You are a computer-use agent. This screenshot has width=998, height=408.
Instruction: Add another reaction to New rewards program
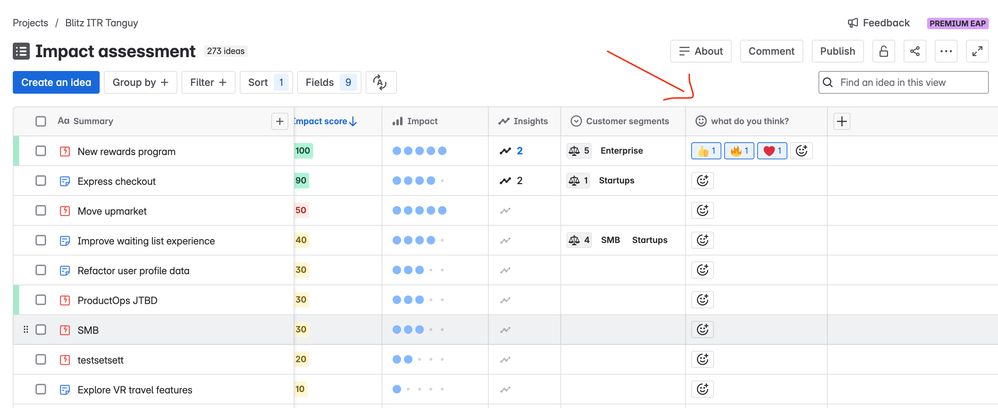801,151
